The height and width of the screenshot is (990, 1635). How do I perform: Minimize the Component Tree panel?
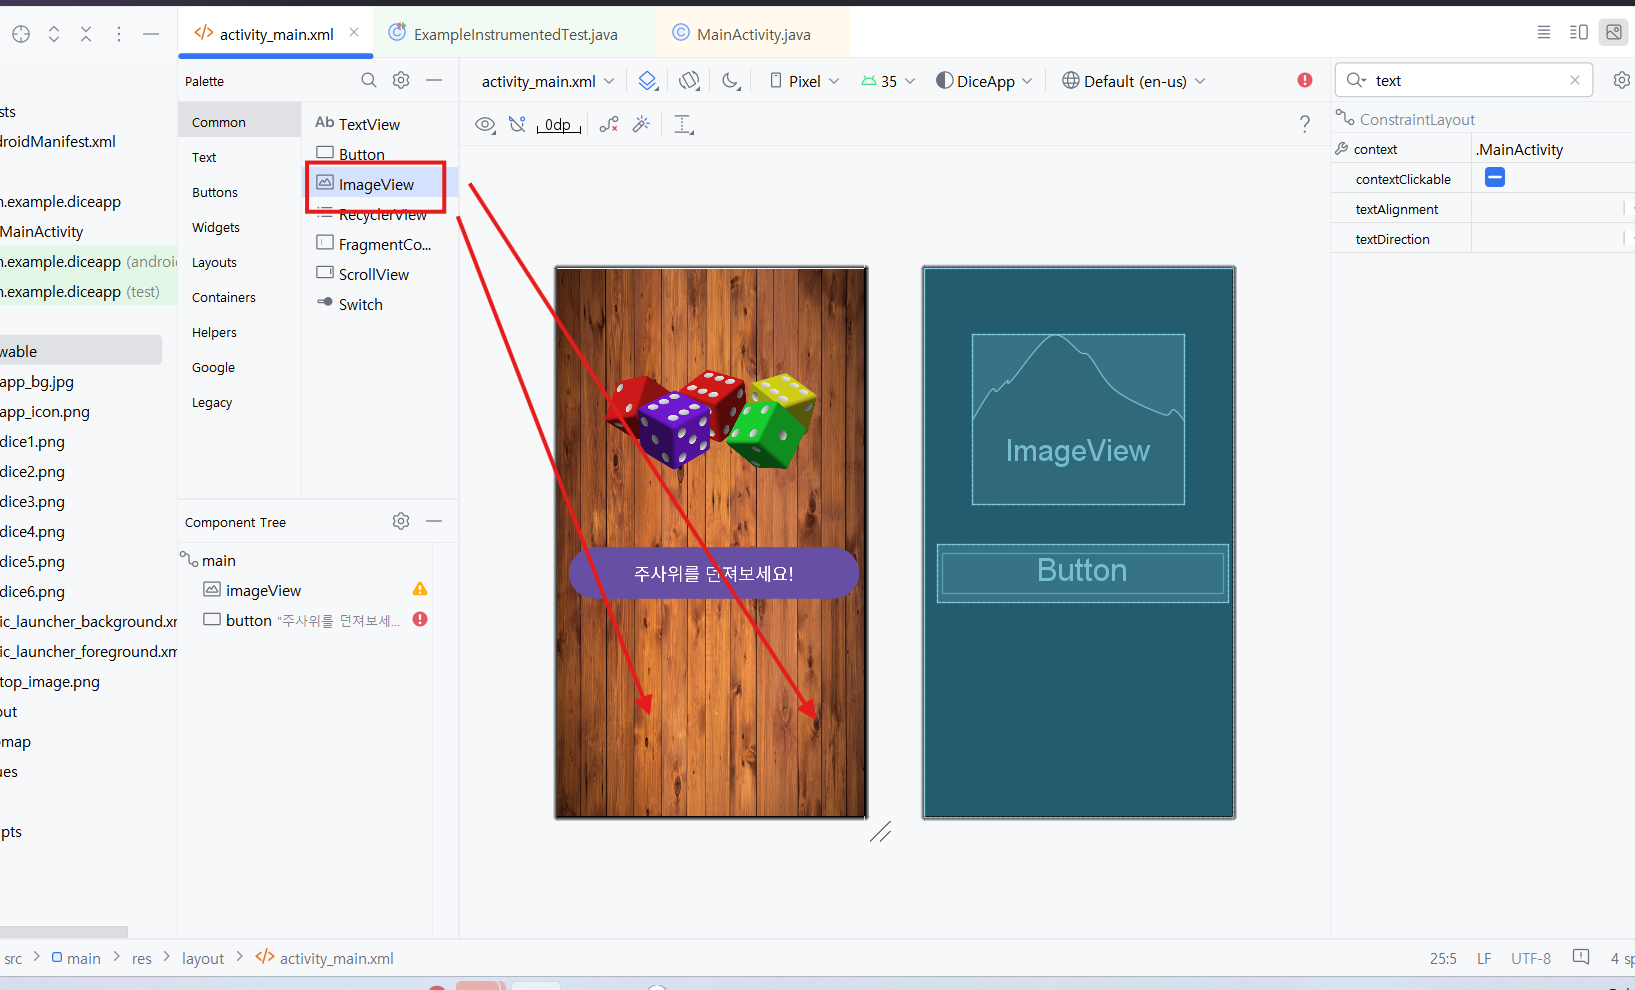pyautogui.click(x=434, y=521)
